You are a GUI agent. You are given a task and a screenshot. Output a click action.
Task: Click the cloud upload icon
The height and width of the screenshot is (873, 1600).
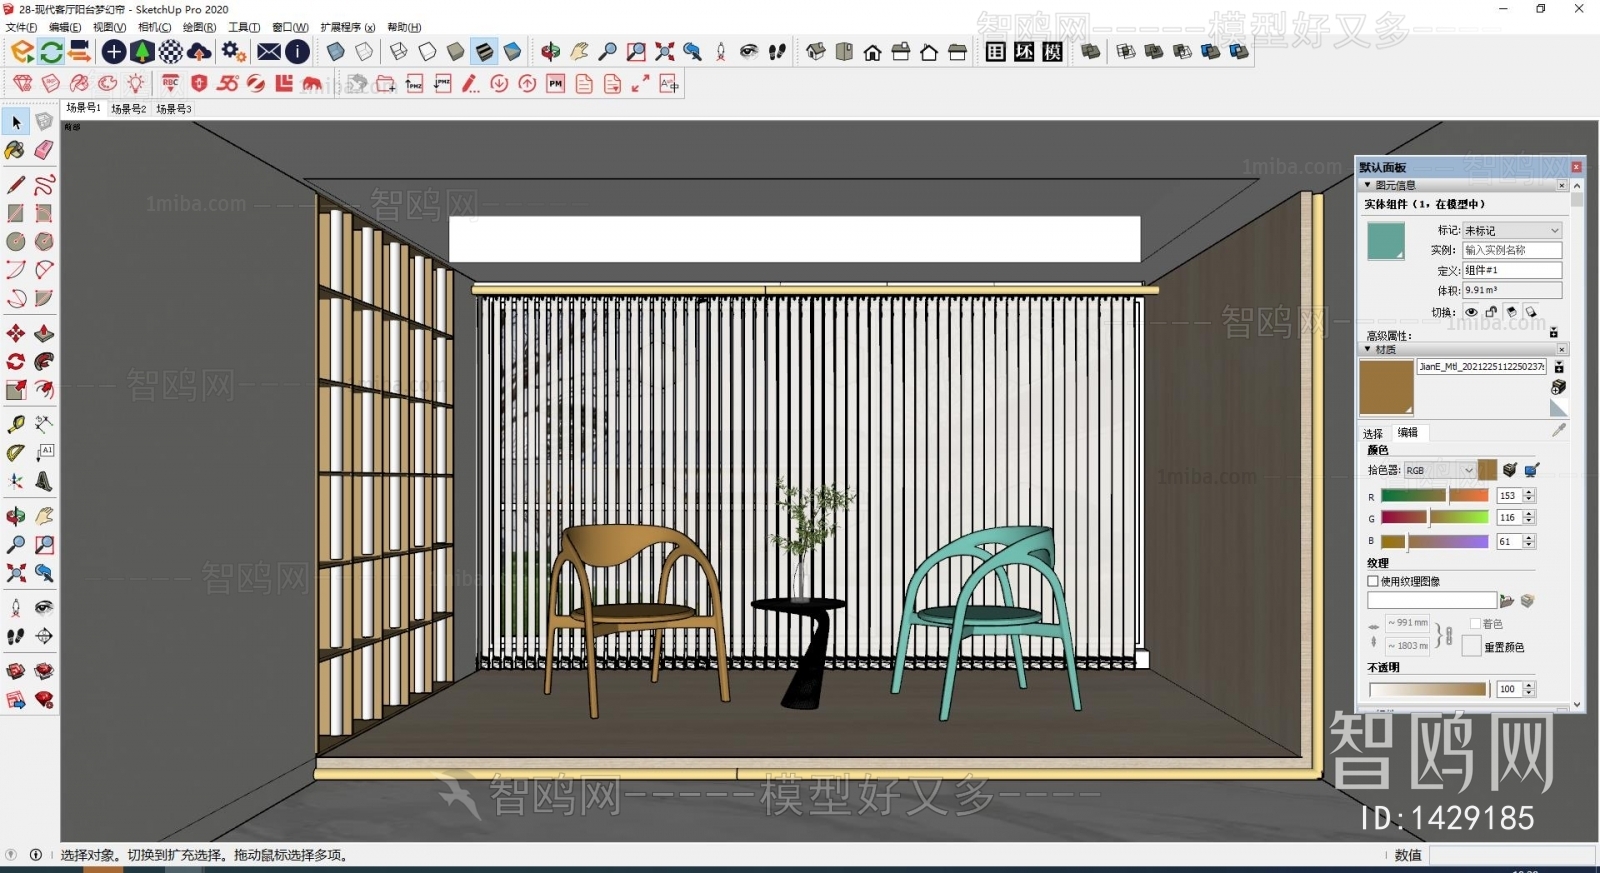(199, 51)
